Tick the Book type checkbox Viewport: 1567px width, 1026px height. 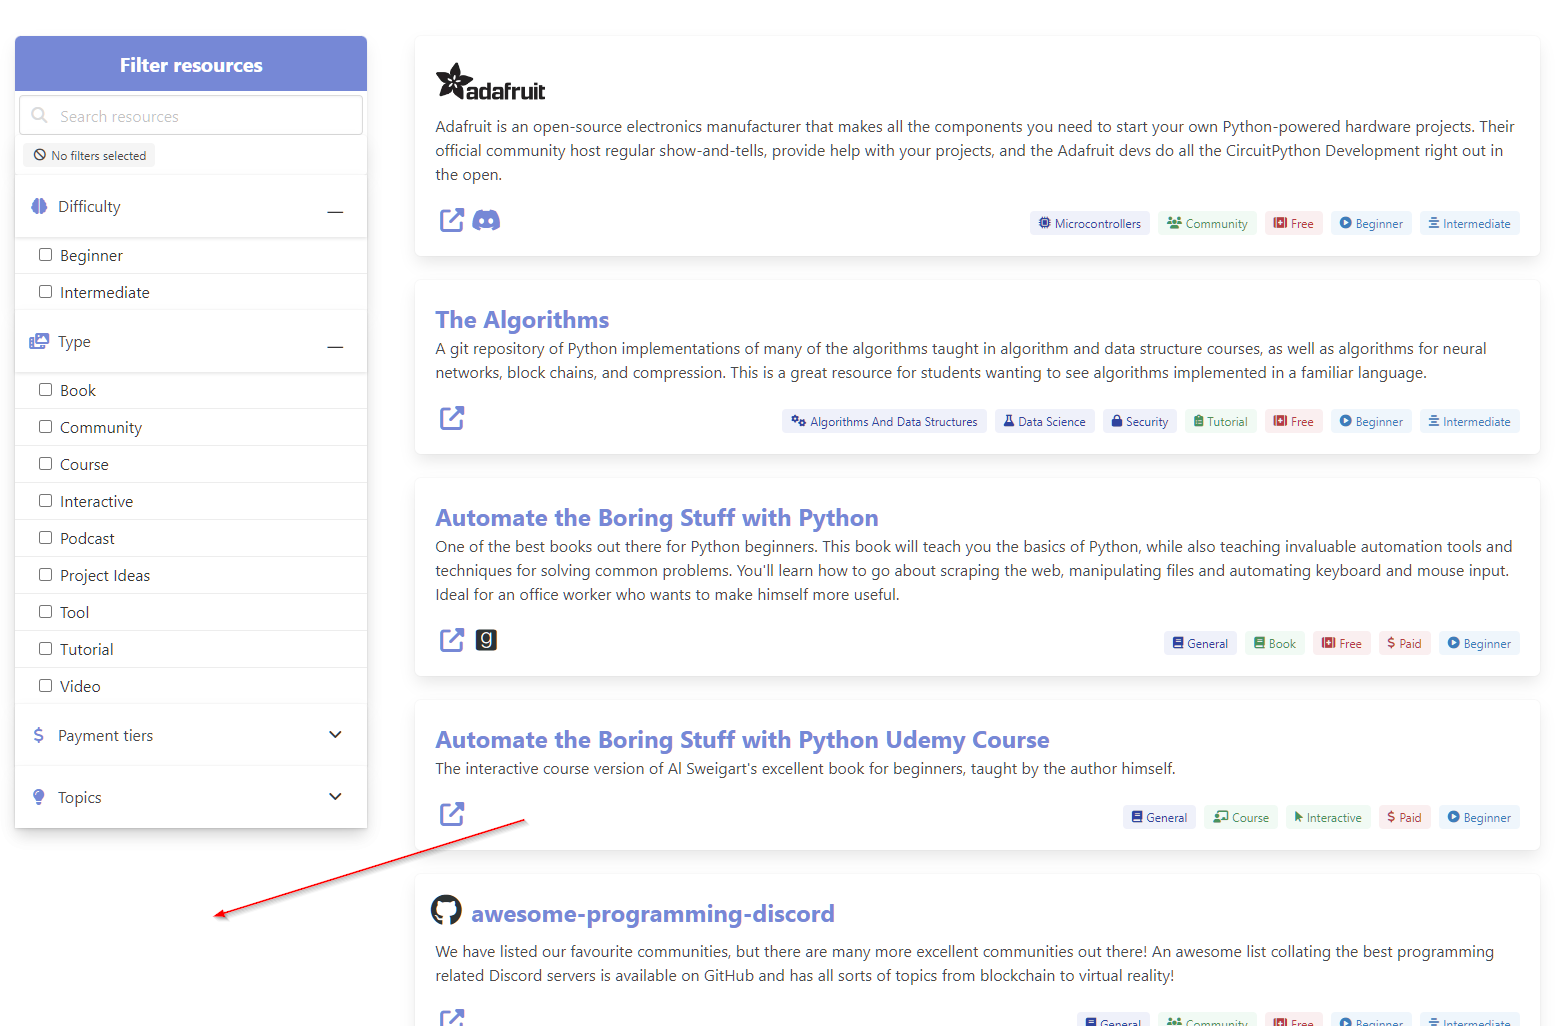[x=45, y=390]
